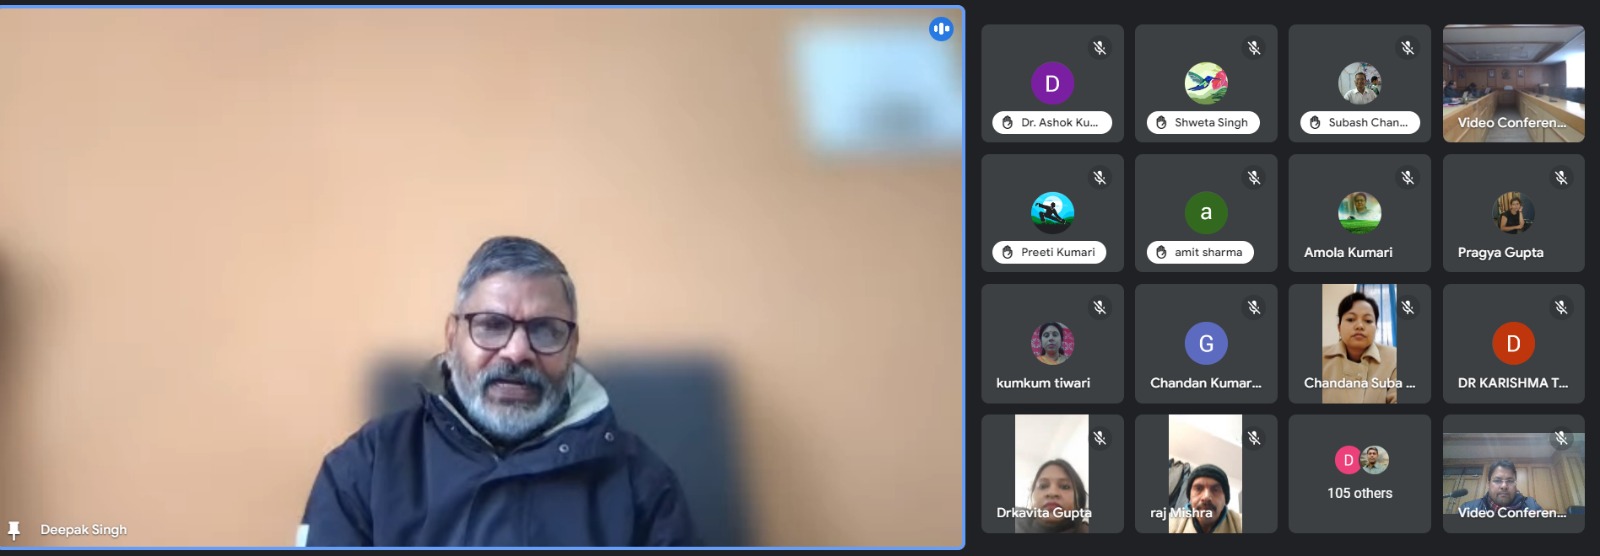Click the raised hand icon beside Preeti Kumari
1600x556 pixels.
(x=1007, y=253)
